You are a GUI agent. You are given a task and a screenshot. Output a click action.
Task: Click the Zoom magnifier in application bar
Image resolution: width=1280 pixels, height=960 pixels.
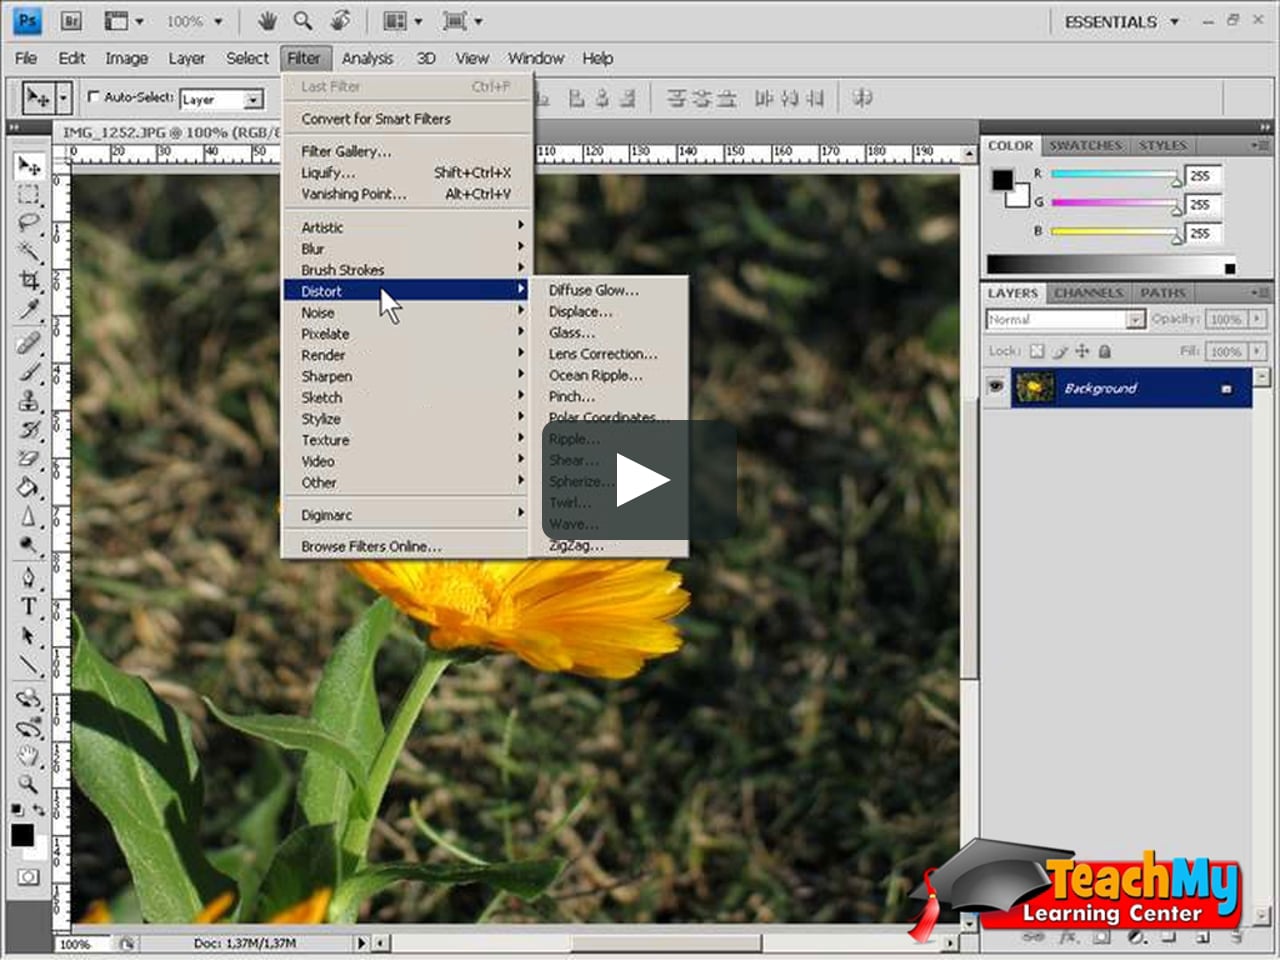[x=303, y=20]
